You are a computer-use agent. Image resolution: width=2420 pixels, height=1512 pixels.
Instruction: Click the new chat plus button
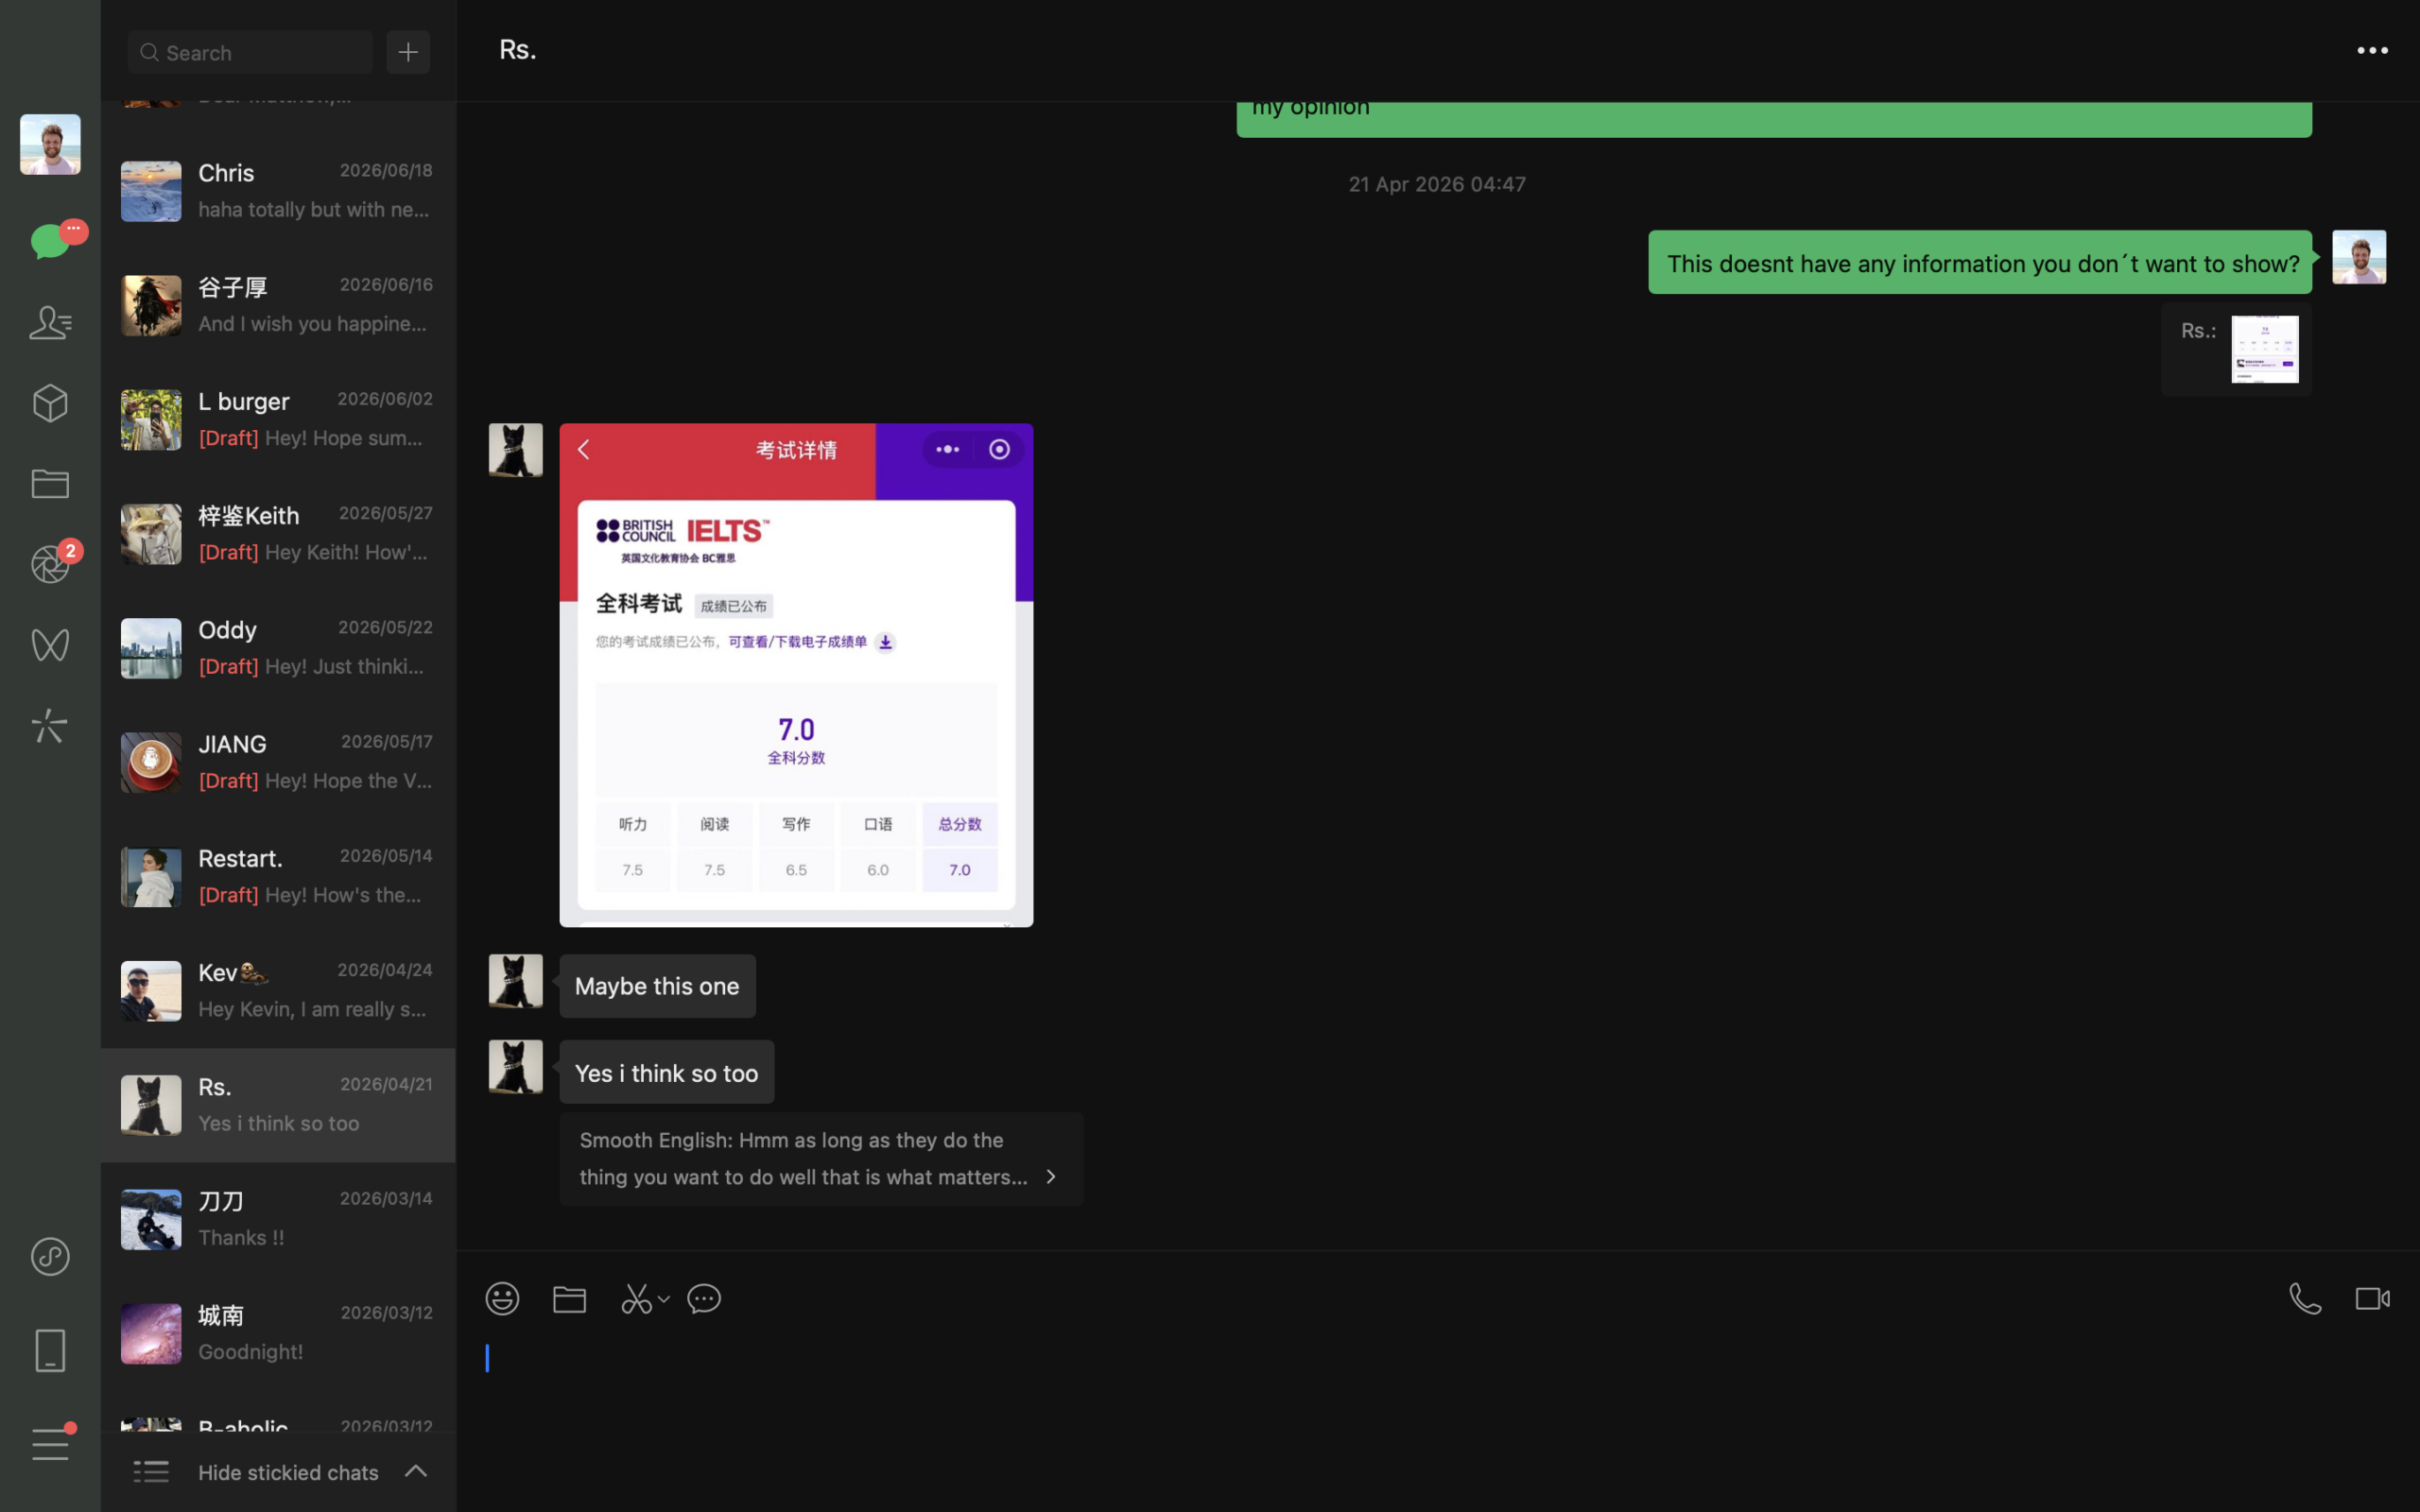408,52
